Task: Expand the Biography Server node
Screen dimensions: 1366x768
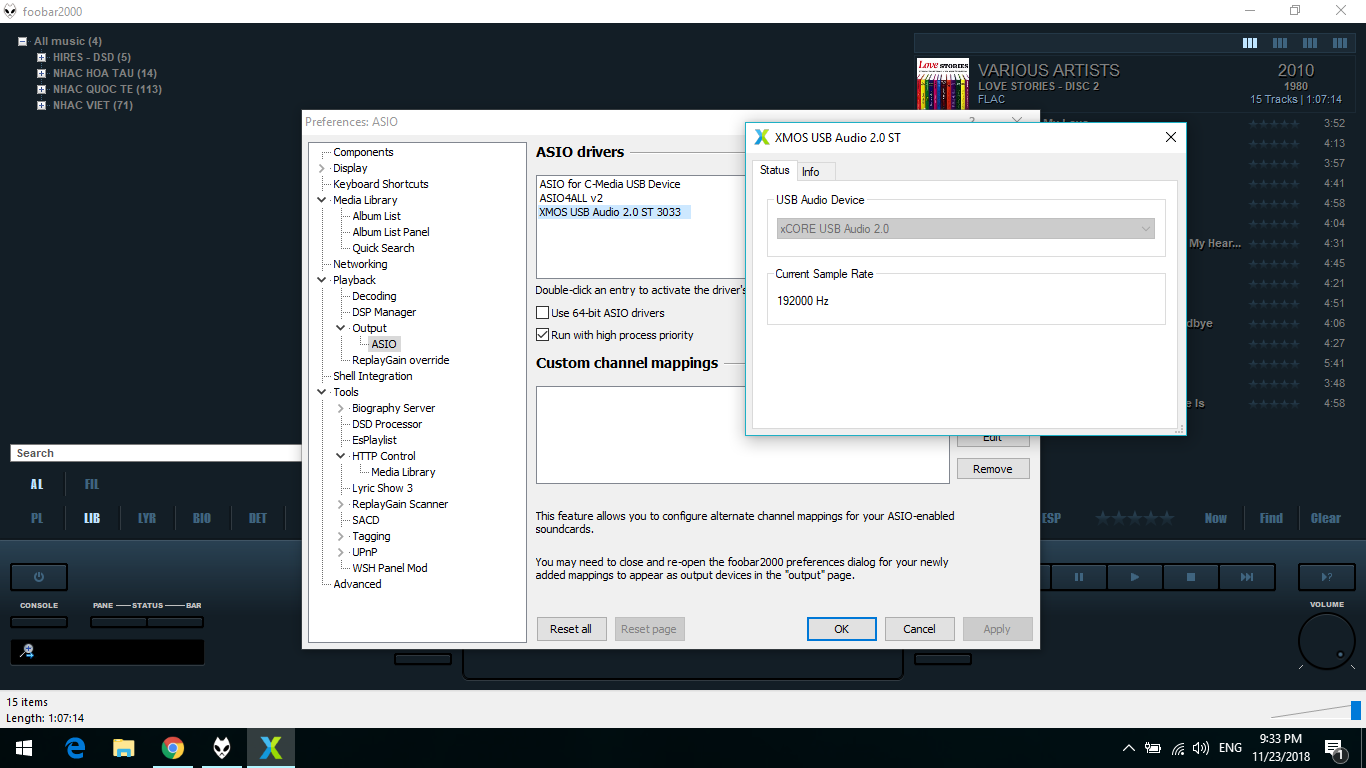Action: pyautogui.click(x=341, y=408)
